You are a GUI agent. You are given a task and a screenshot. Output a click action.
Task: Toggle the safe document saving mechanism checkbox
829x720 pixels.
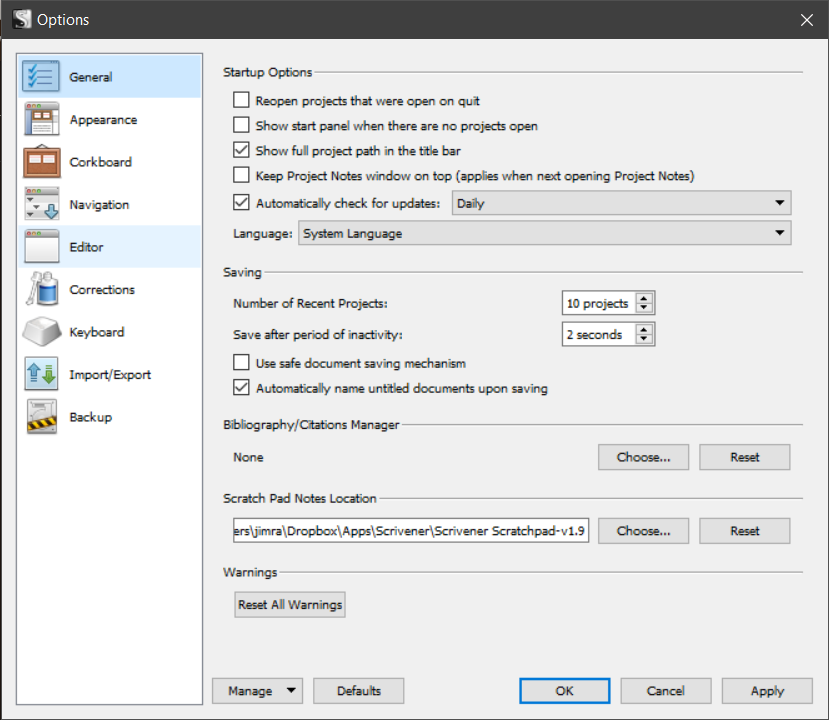coord(241,363)
